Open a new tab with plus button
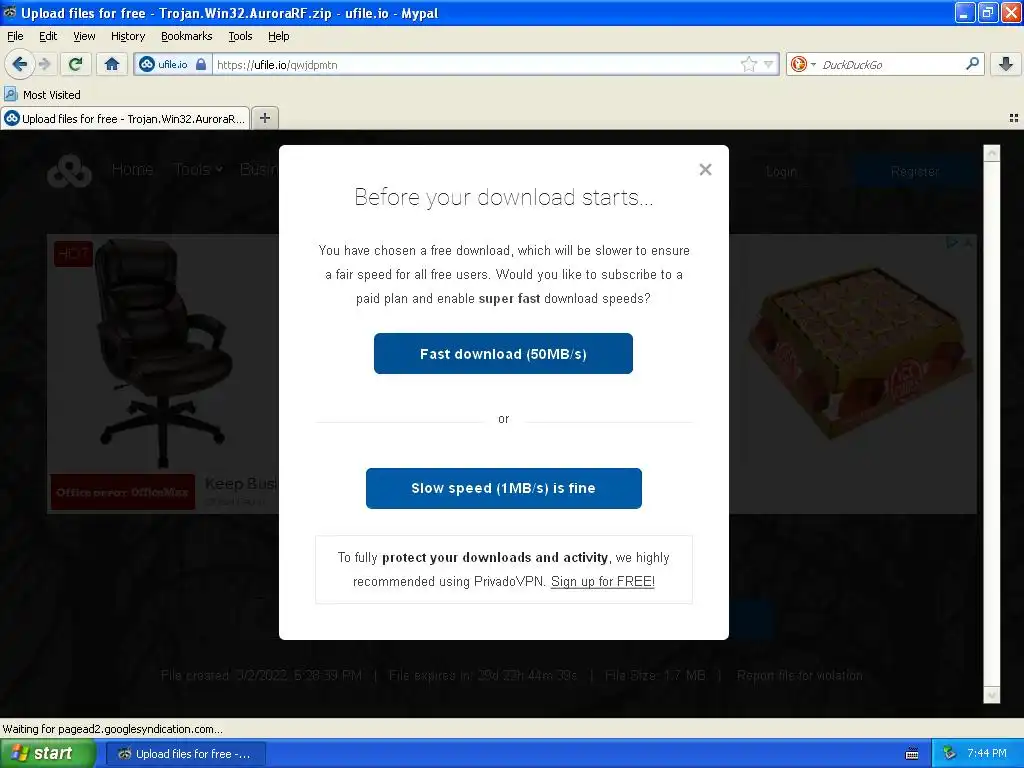The width and height of the screenshot is (1024, 768). 264,118
